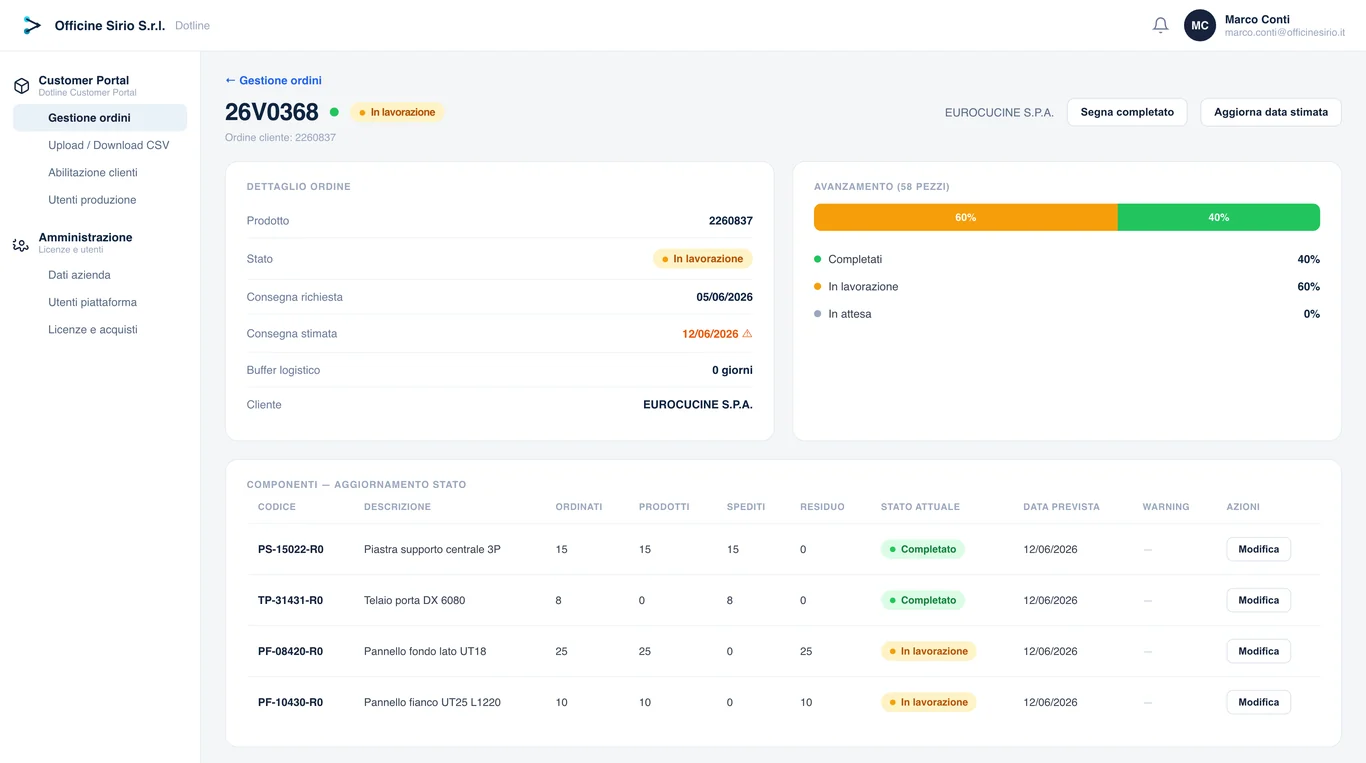The height and width of the screenshot is (763, 1366).
Task: Click Piastra supporto centrale 3P description
Action: (x=432, y=549)
